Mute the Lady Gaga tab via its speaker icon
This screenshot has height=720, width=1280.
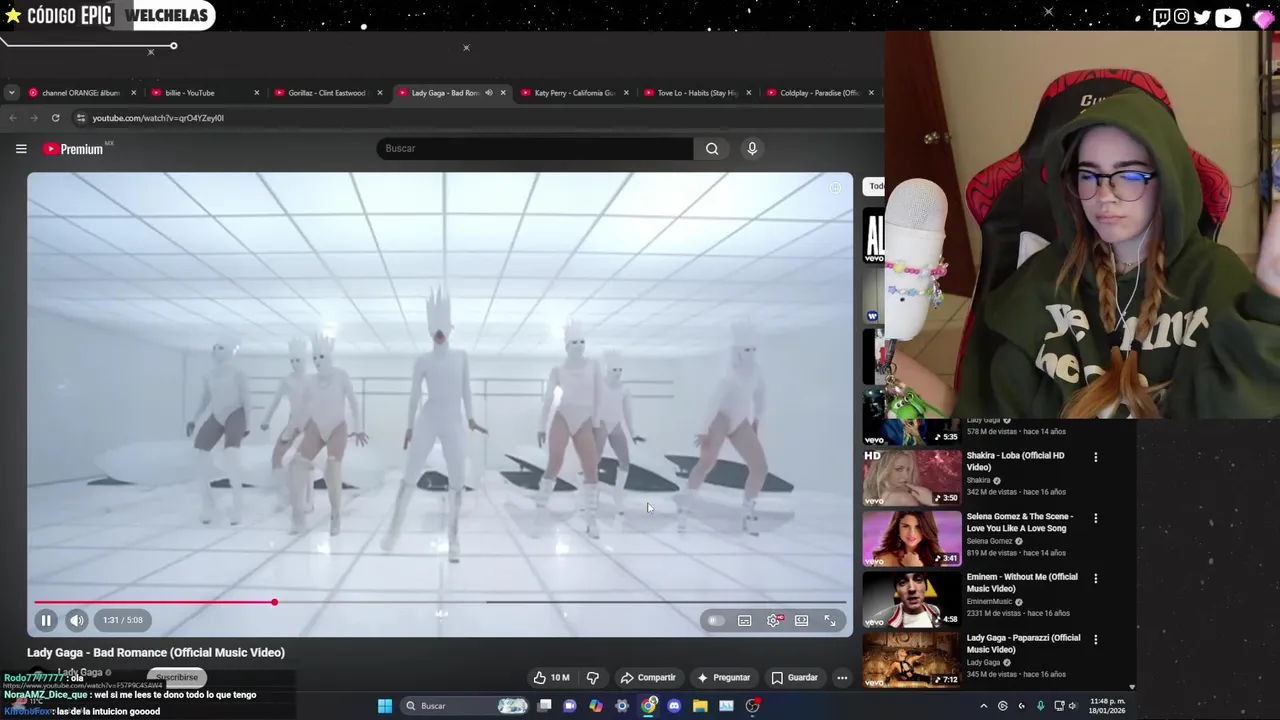pyautogui.click(x=488, y=93)
